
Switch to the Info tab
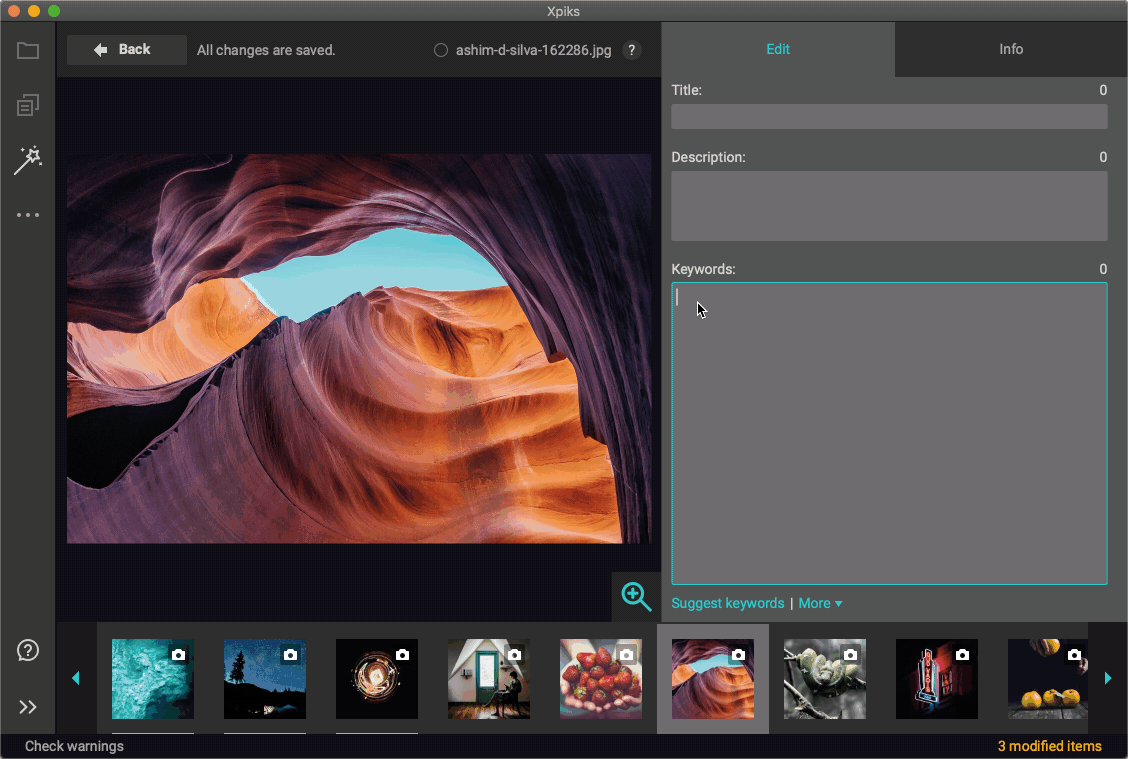click(x=1011, y=49)
